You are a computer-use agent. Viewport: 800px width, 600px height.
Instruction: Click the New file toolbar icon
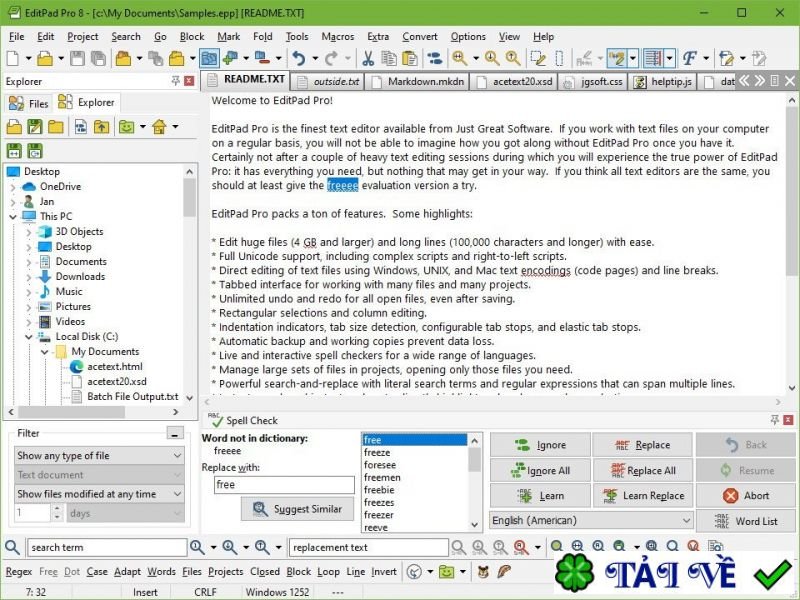(13, 58)
